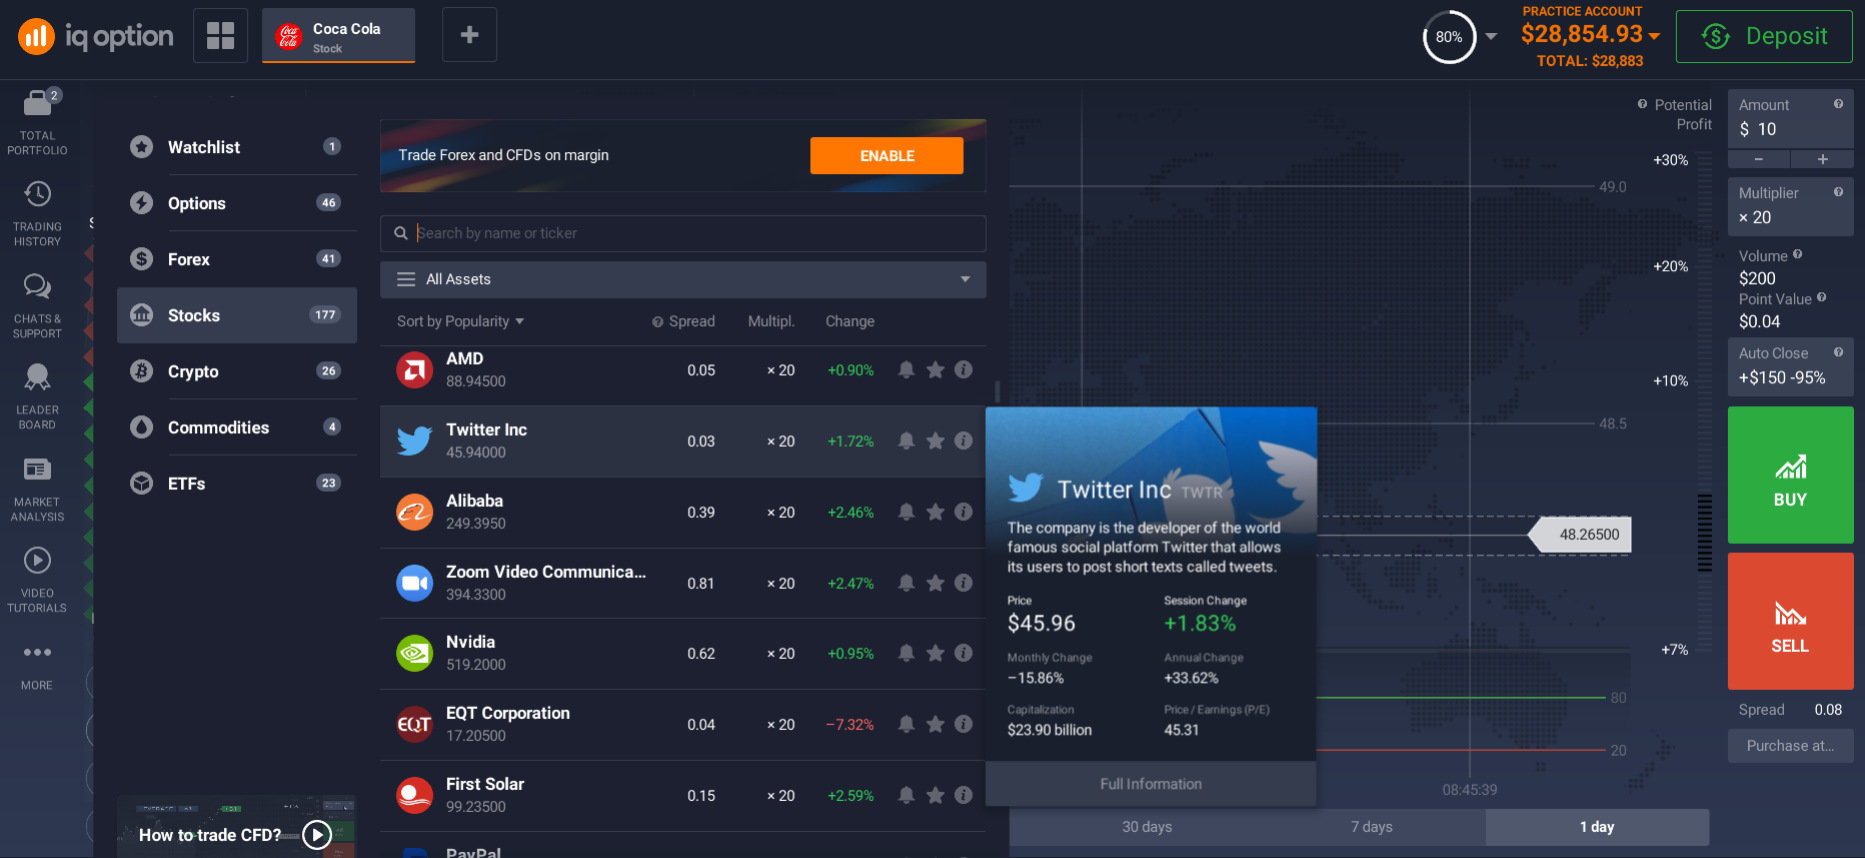The width and height of the screenshot is (1865, 858).
Task: Open the multi-chart grid layout button
Action: [x=220, y=35]
